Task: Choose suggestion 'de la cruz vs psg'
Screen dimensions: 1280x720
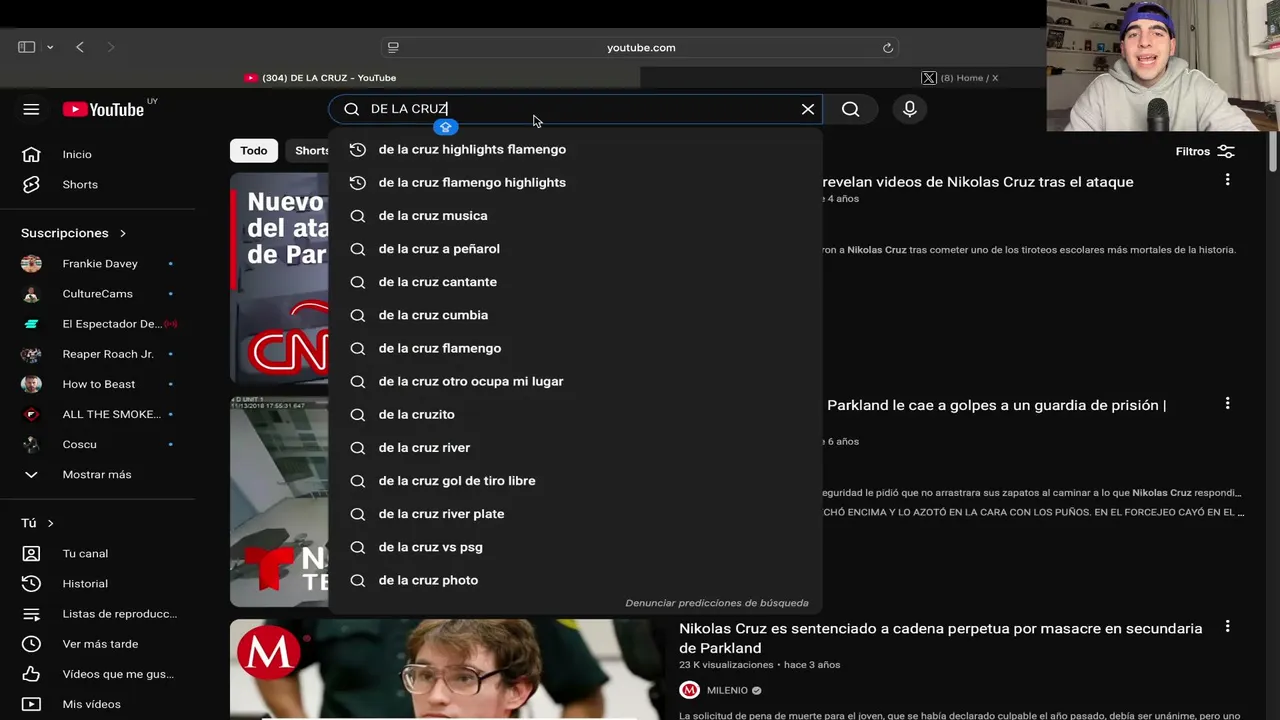Action: click(575, 546)
